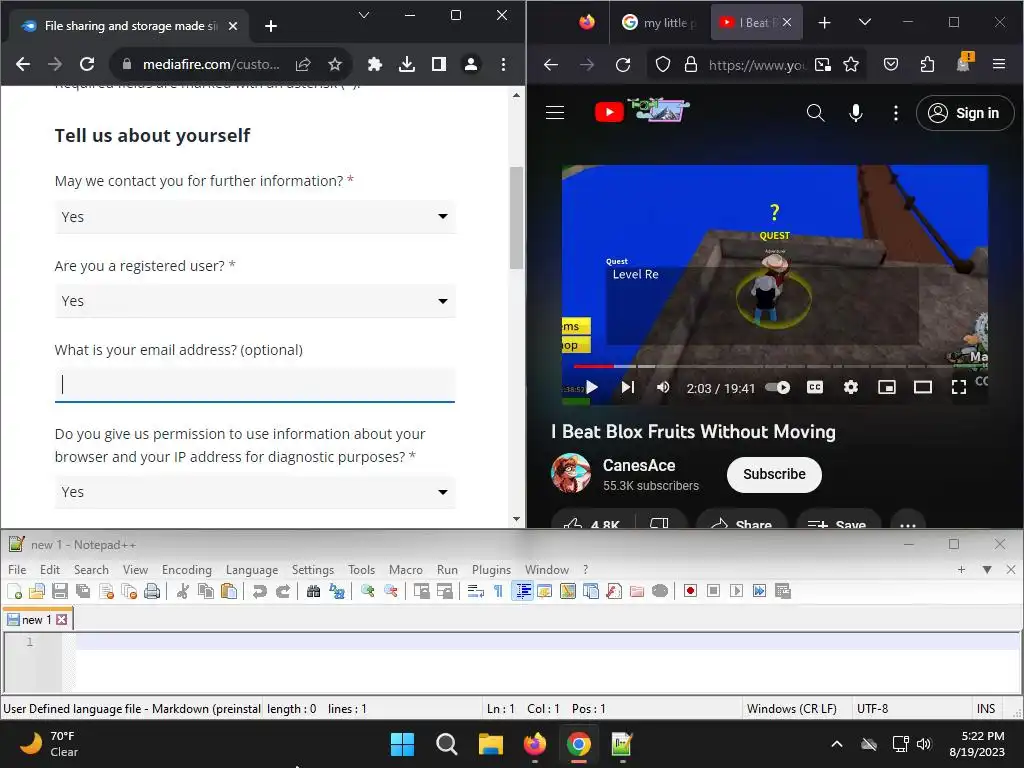
Task: Toggle Word wrap in Notepad++ toolbar
Action: [x=475, y=591]
